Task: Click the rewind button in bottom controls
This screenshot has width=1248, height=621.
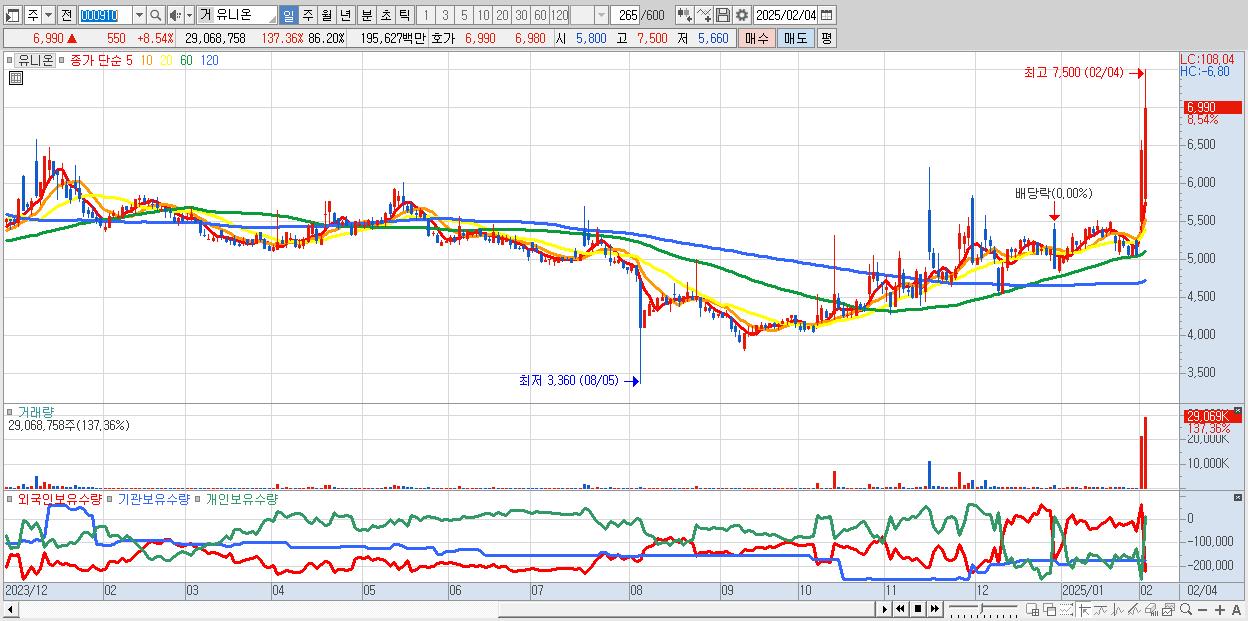Action: pyautogui.click(x=901, y=609)
